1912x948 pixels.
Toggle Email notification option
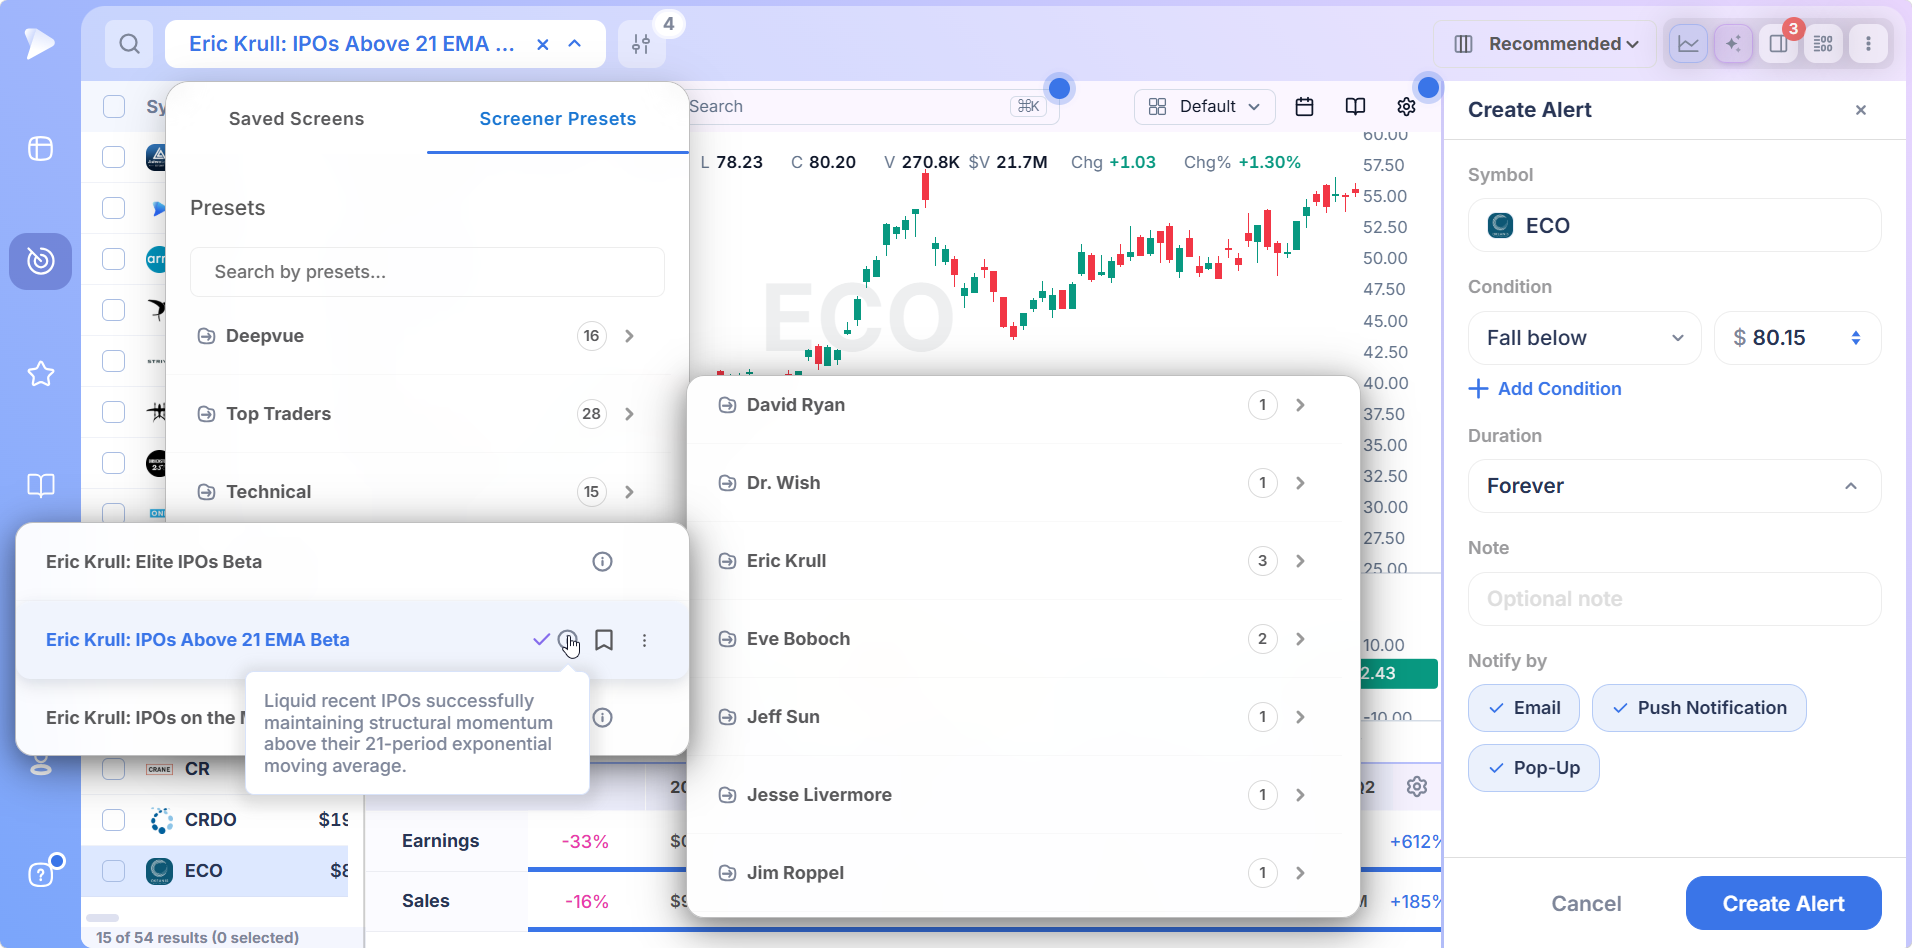(1523, 708)
